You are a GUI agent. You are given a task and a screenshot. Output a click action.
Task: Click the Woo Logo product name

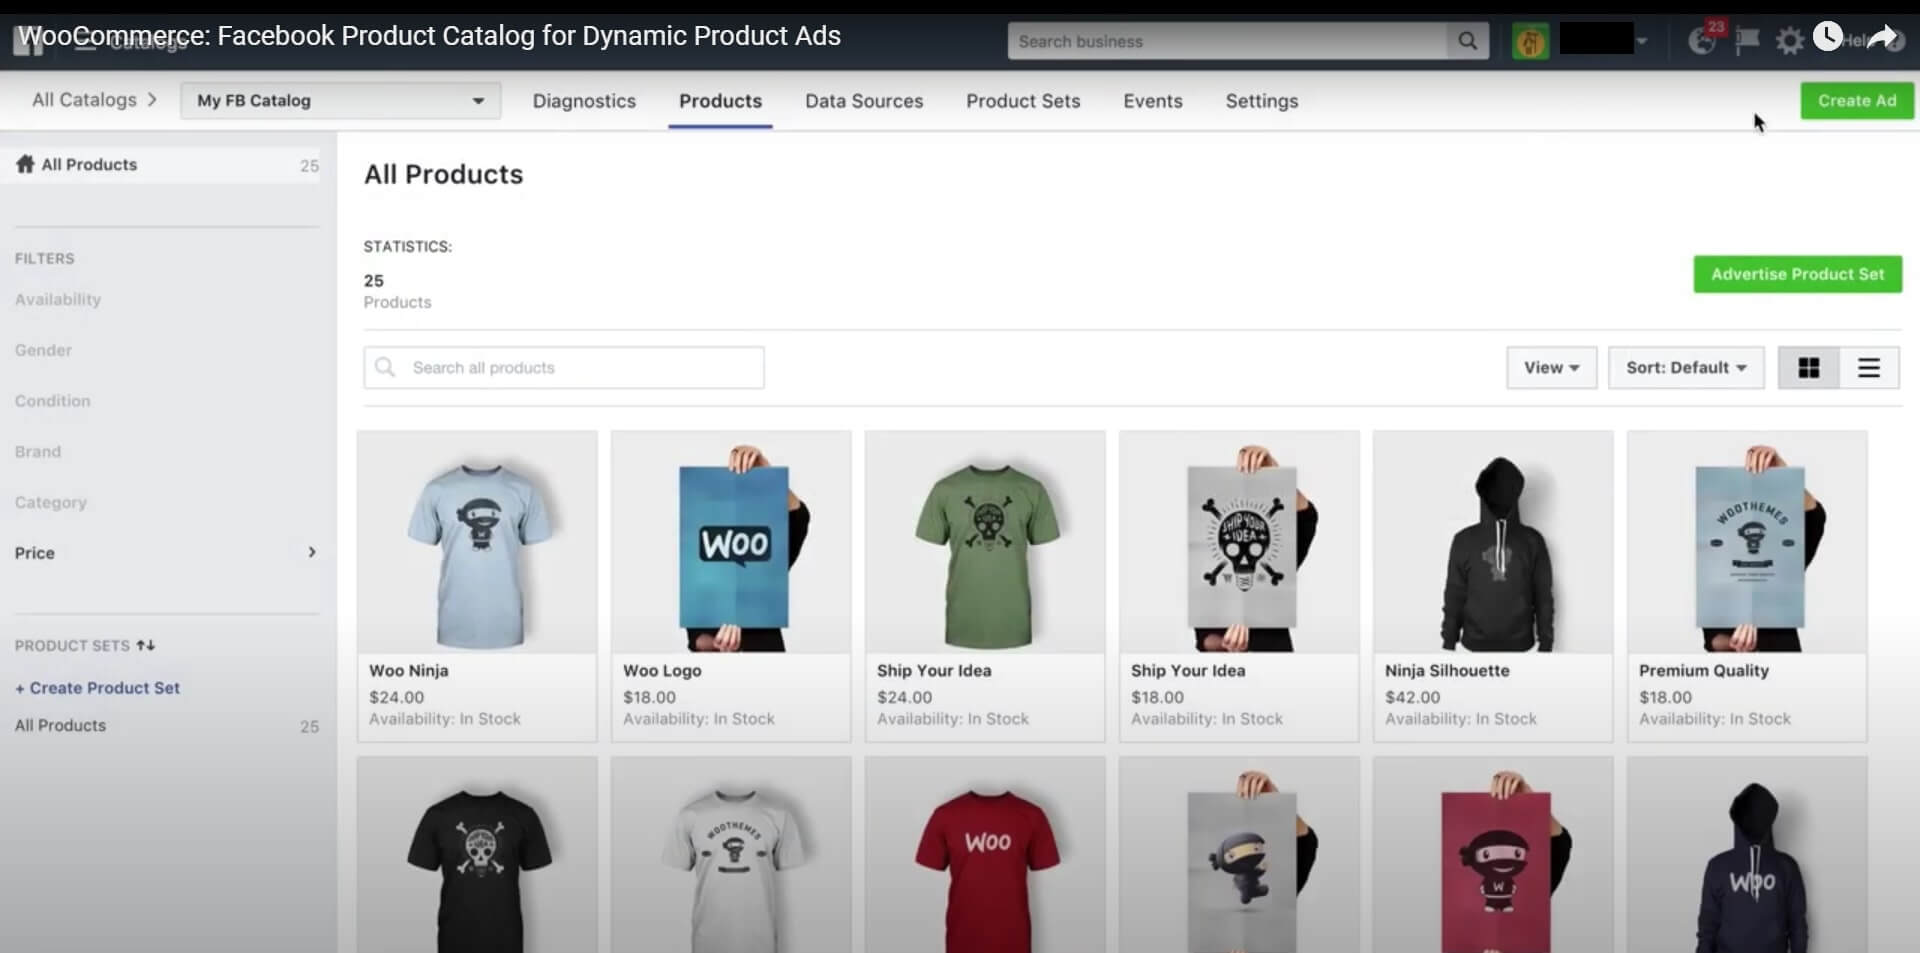pos(662,671)
